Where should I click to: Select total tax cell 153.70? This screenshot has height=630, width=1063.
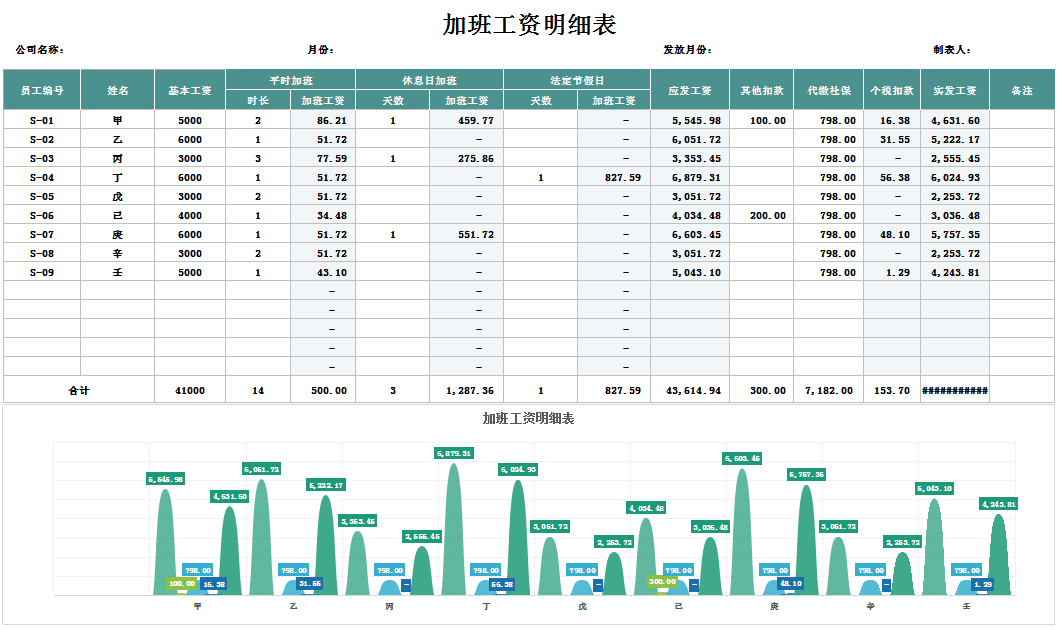click(891, 390)
